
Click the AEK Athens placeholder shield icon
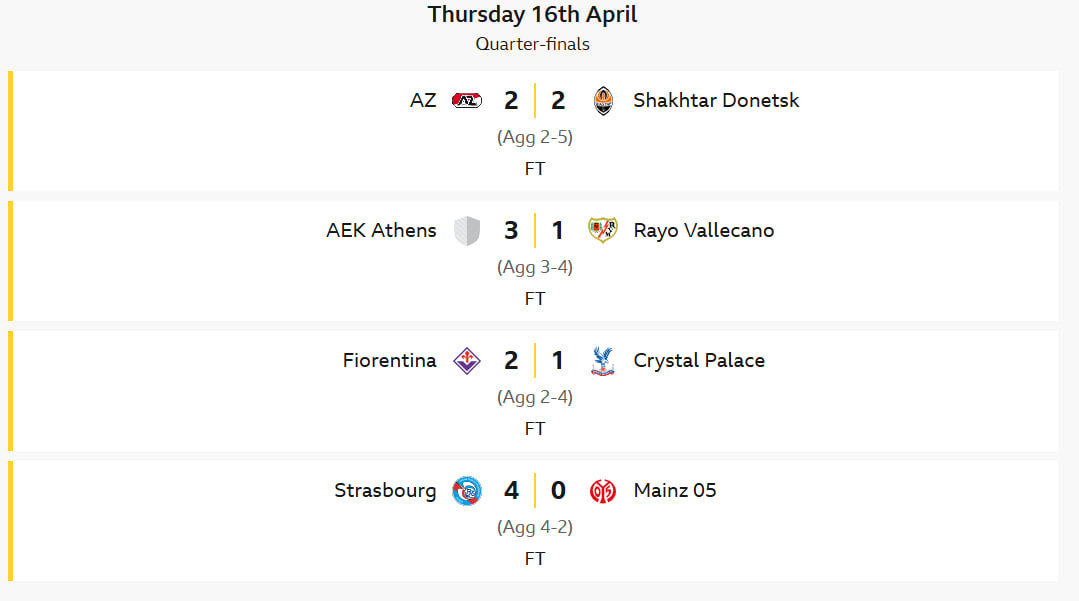[467, 231]
